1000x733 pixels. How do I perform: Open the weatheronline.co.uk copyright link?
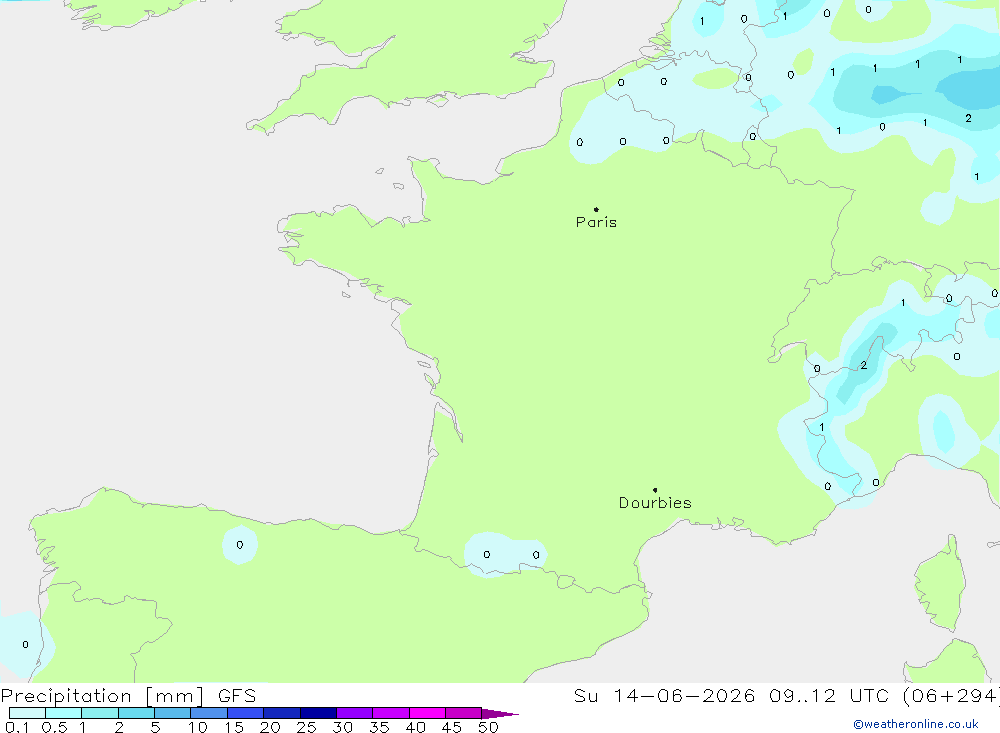[x=916, y=724]
